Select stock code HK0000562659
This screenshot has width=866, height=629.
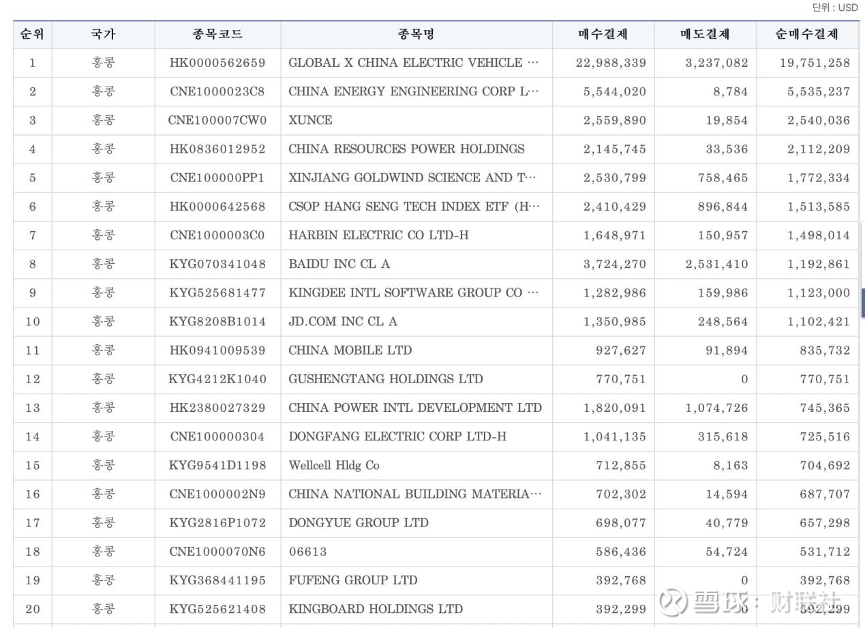(x=218, y=63)
